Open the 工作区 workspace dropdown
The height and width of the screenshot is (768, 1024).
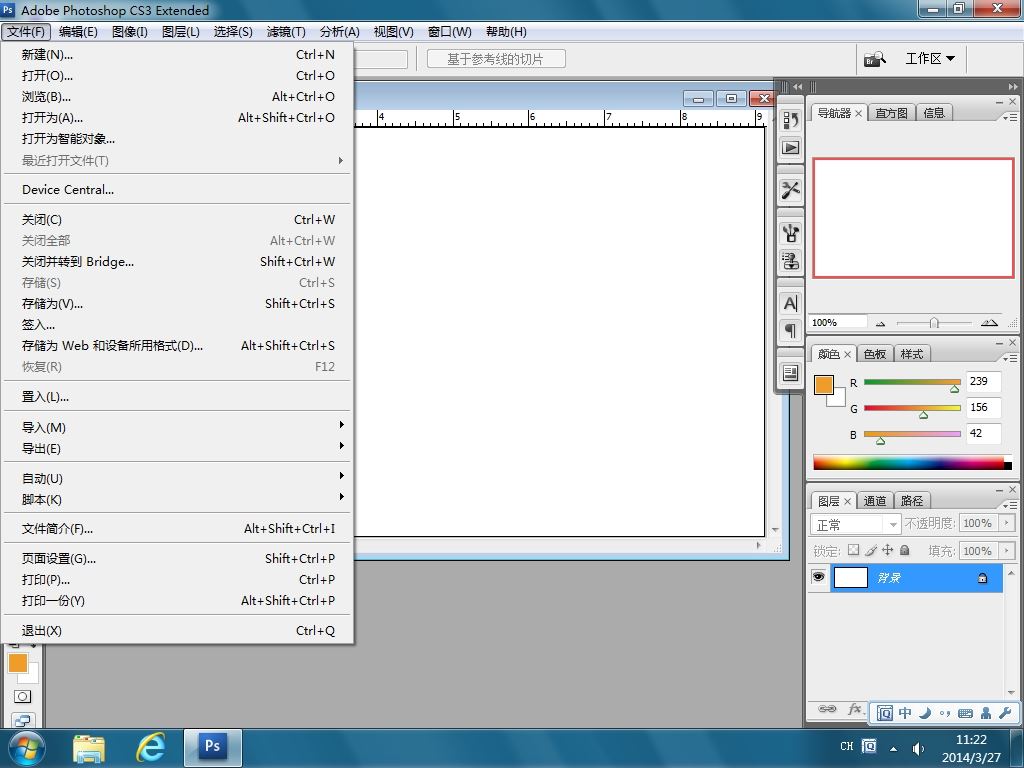point(930,59)
